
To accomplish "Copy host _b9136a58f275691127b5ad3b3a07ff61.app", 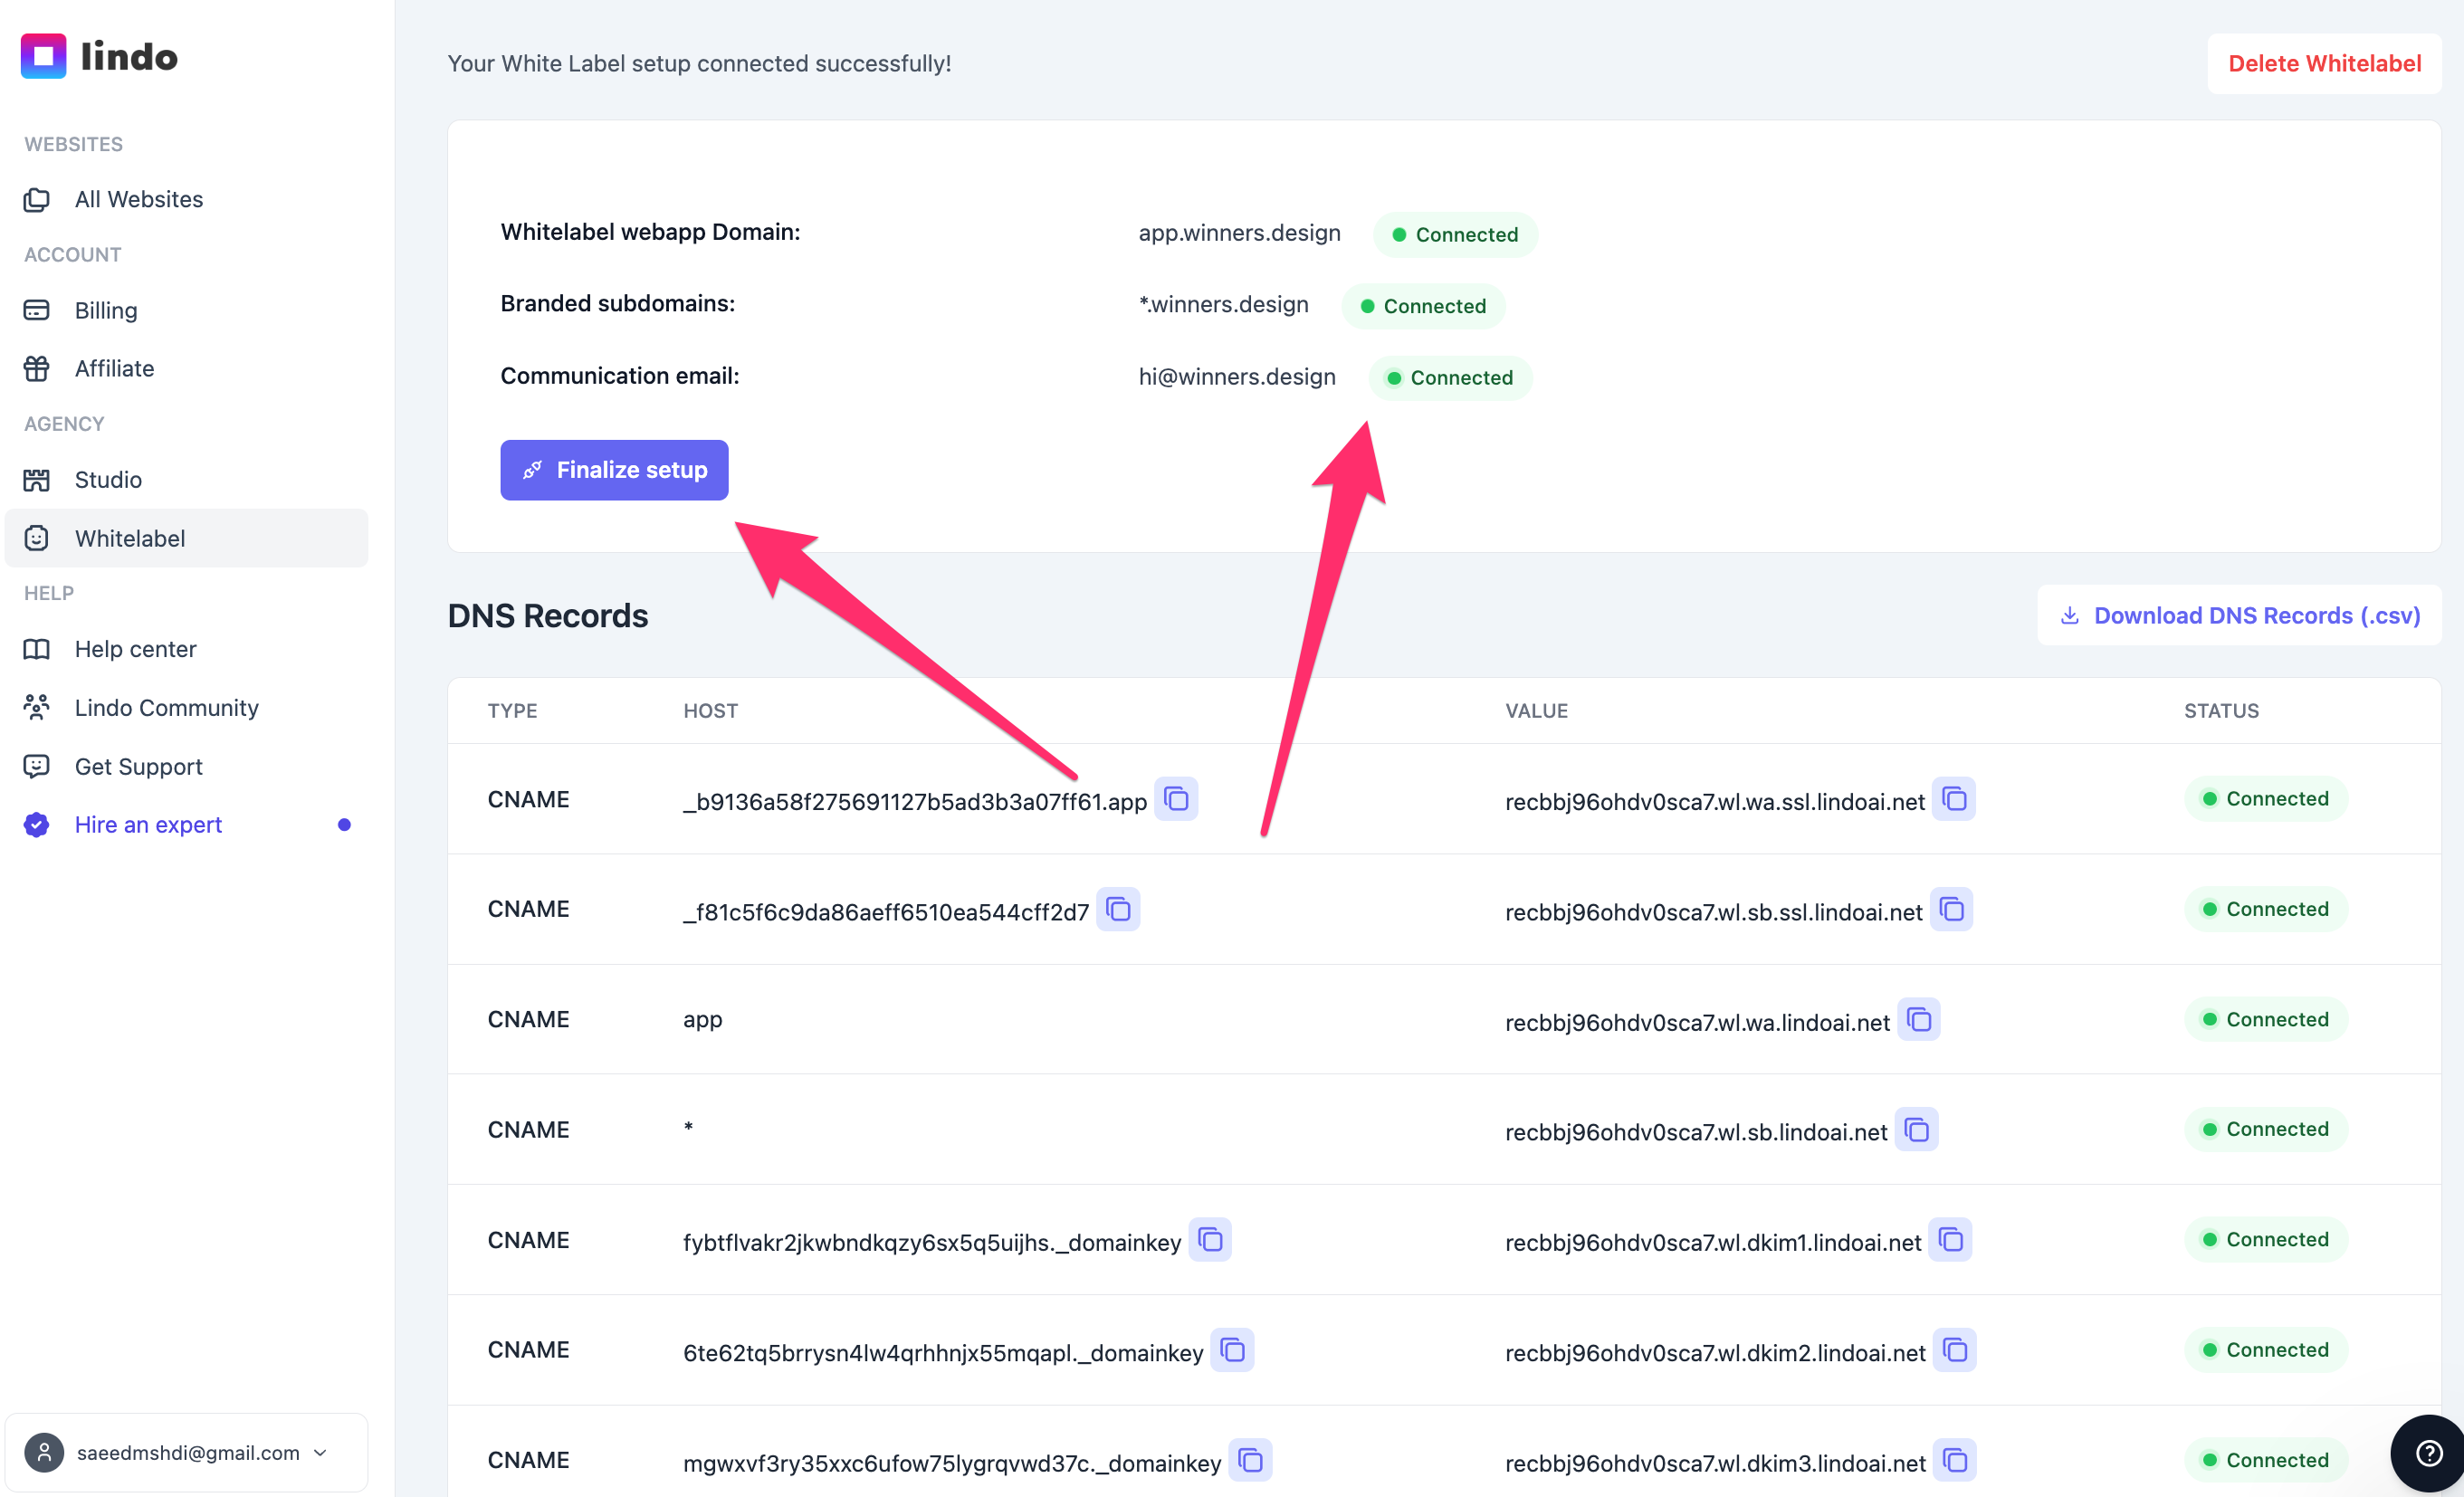I will coord(1176,799).
